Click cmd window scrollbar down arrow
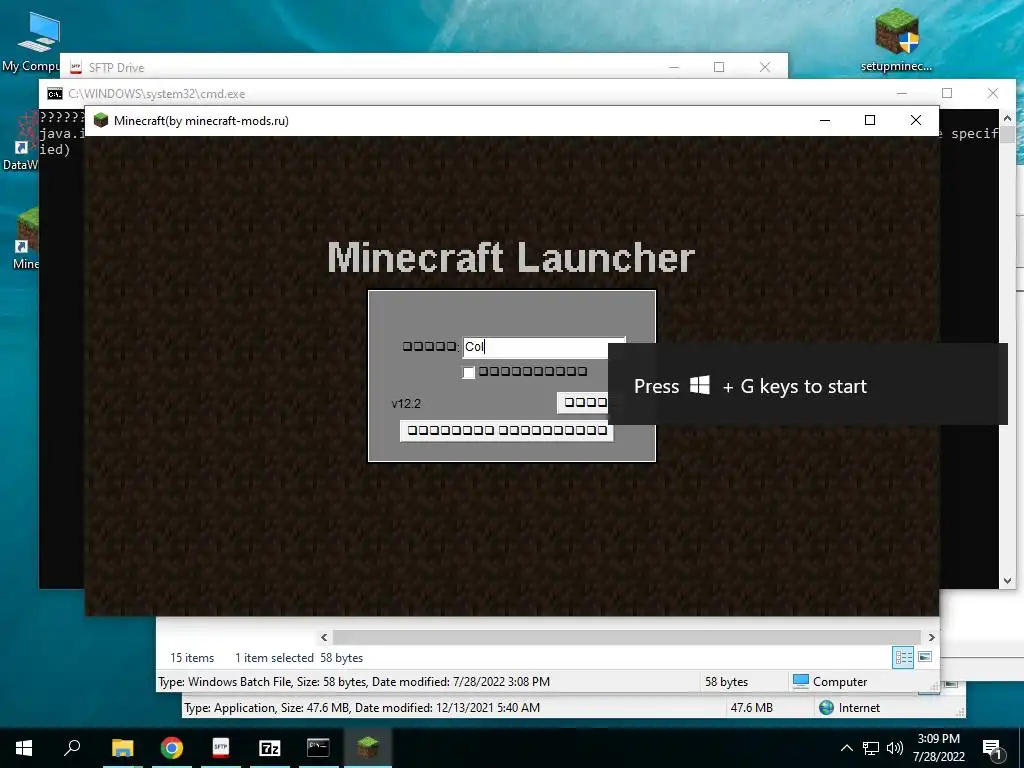Image resolution: width=1024 pixels, height=768 pixels. tap(1007, 580)
